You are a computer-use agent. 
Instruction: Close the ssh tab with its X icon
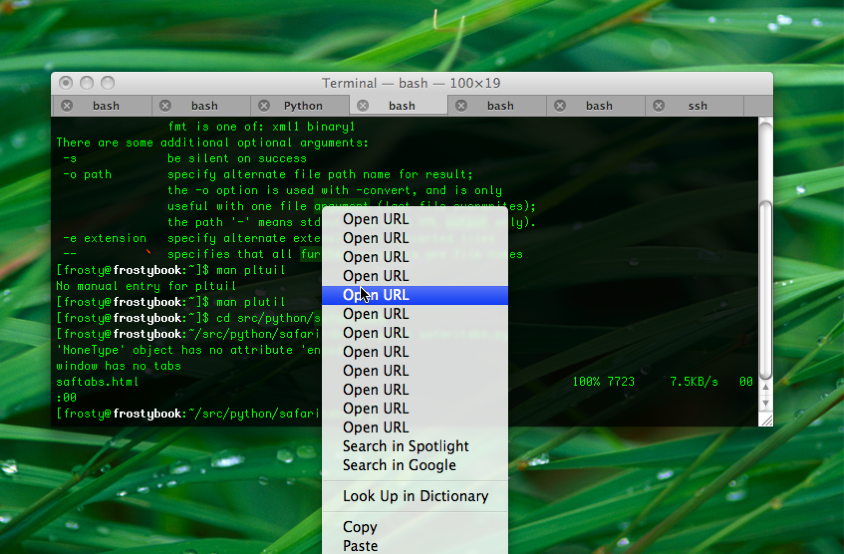tap(659, 106)
